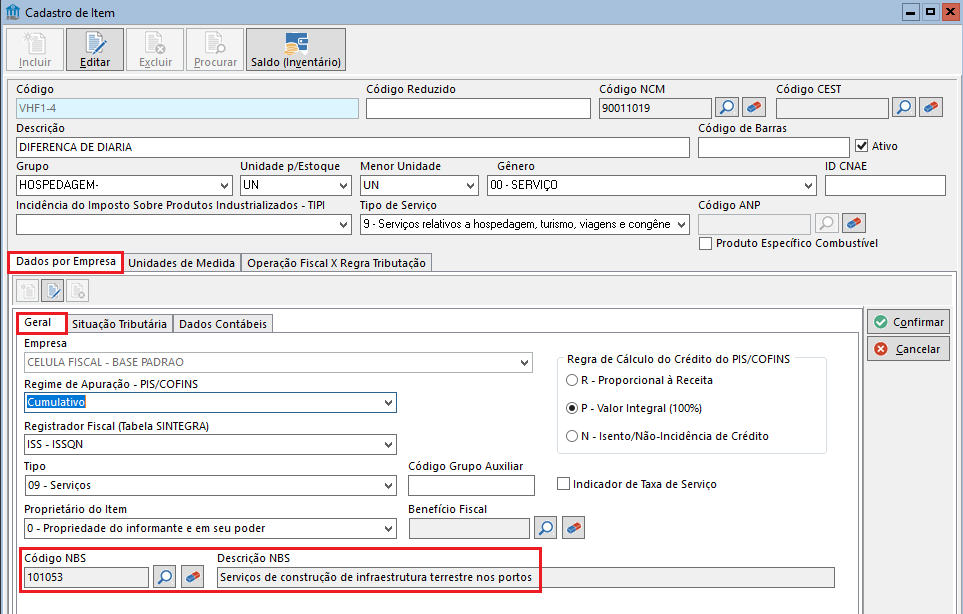Clear Código CEST with the eraser icon

(931, 107)
